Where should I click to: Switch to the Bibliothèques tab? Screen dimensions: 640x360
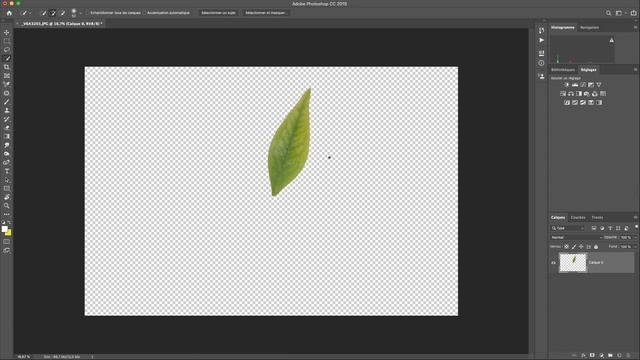562,70
